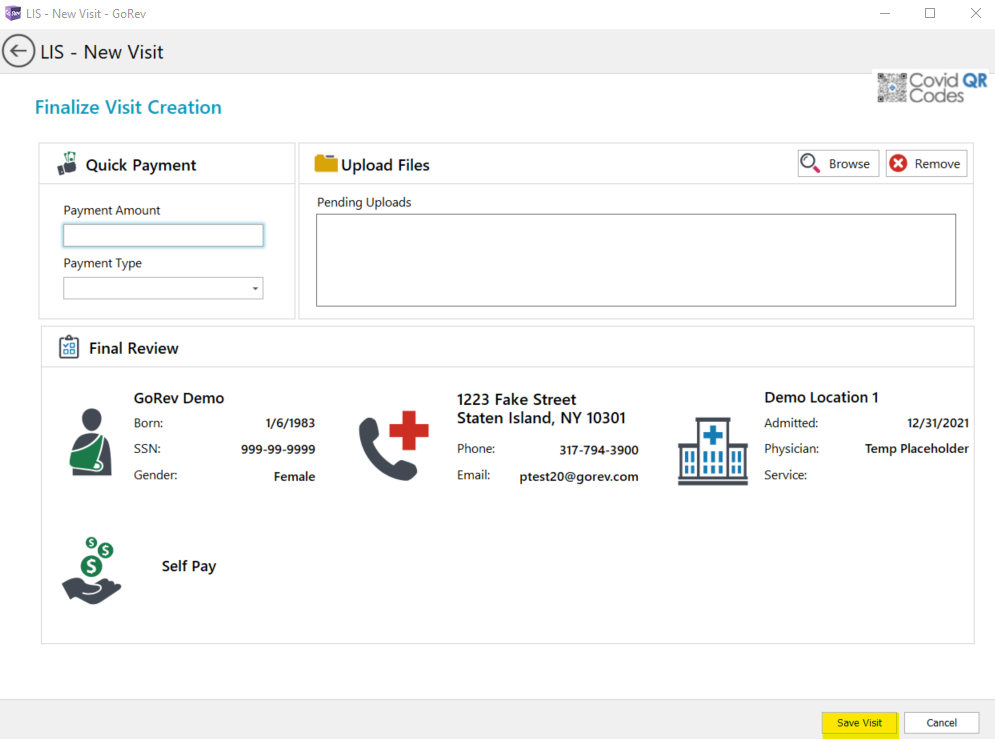Viewport: 995px width, 742px height.
Task: Click the patient with arm sling icon
Action: pyautogui.click(x=91, y=442)
